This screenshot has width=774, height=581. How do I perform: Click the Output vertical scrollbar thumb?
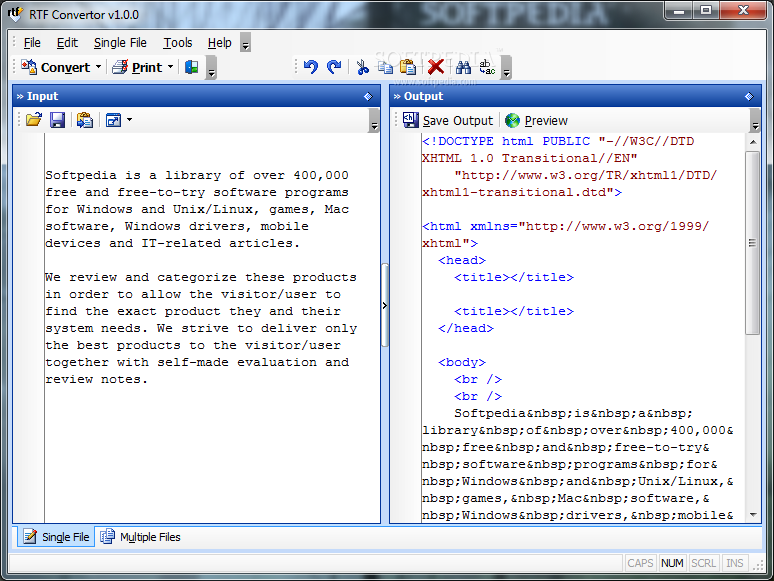[753, 243]
